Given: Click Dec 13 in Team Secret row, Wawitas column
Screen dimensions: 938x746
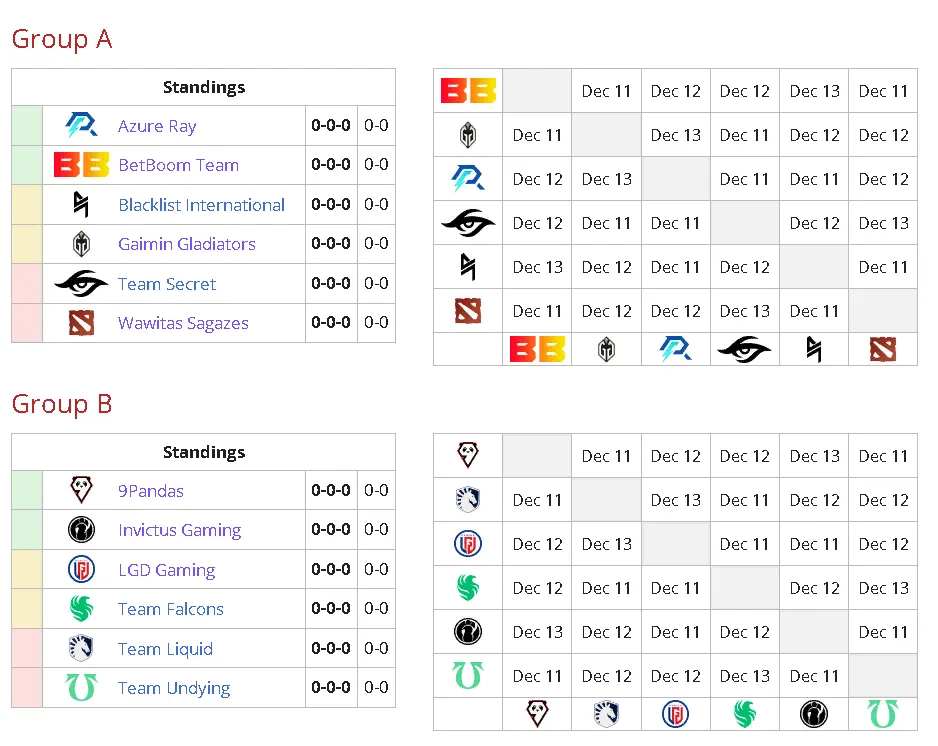Looking at the screenshot, I should pyautogui.click(x=884, y=223).
